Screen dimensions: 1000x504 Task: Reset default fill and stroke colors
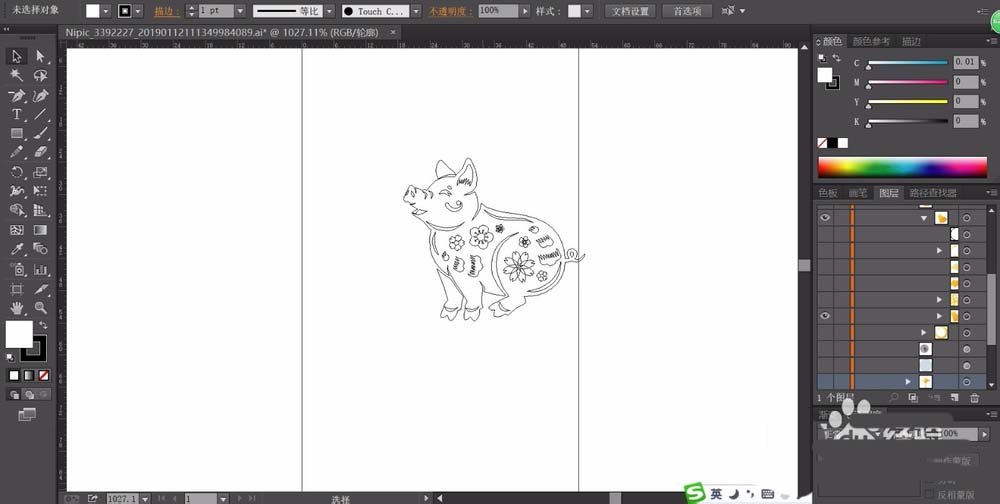(x=10, y=357)
